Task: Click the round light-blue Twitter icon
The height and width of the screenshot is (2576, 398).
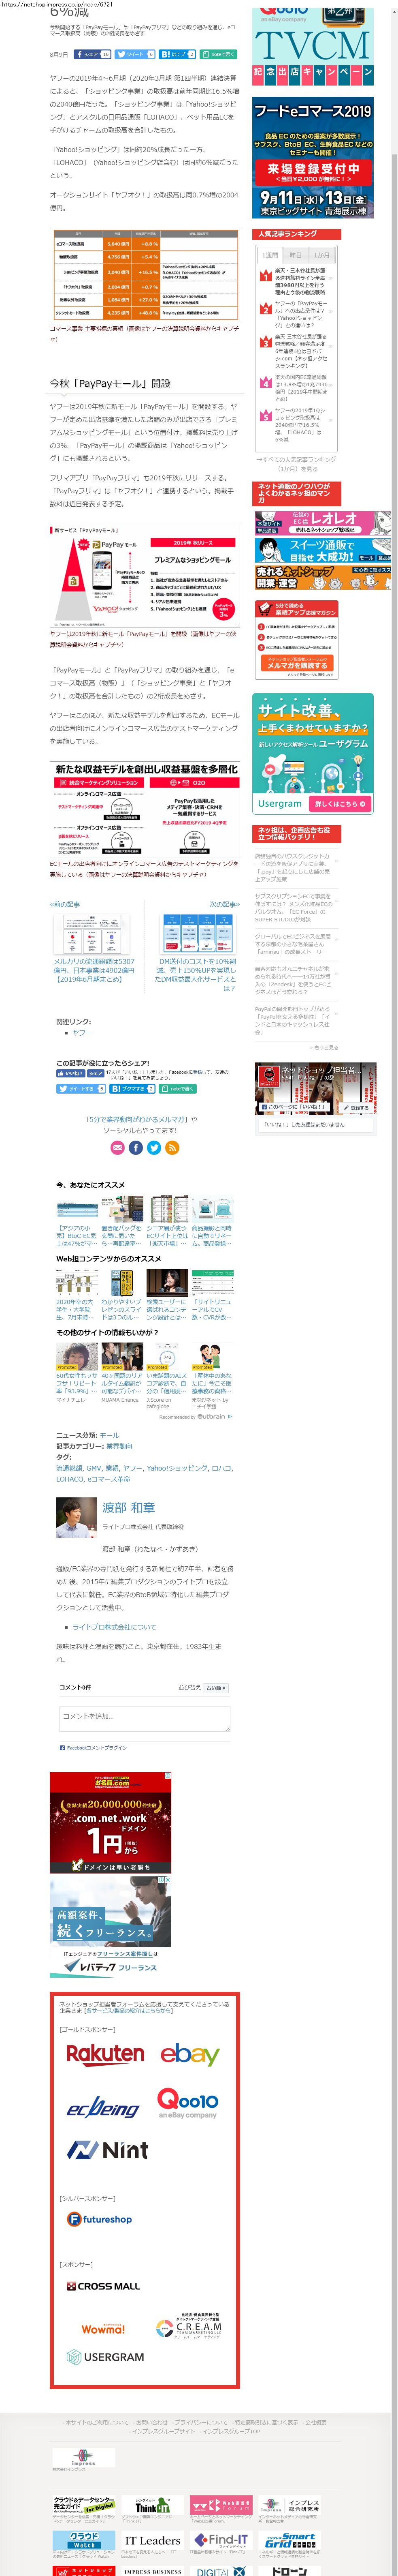Action: (154, 1147)
